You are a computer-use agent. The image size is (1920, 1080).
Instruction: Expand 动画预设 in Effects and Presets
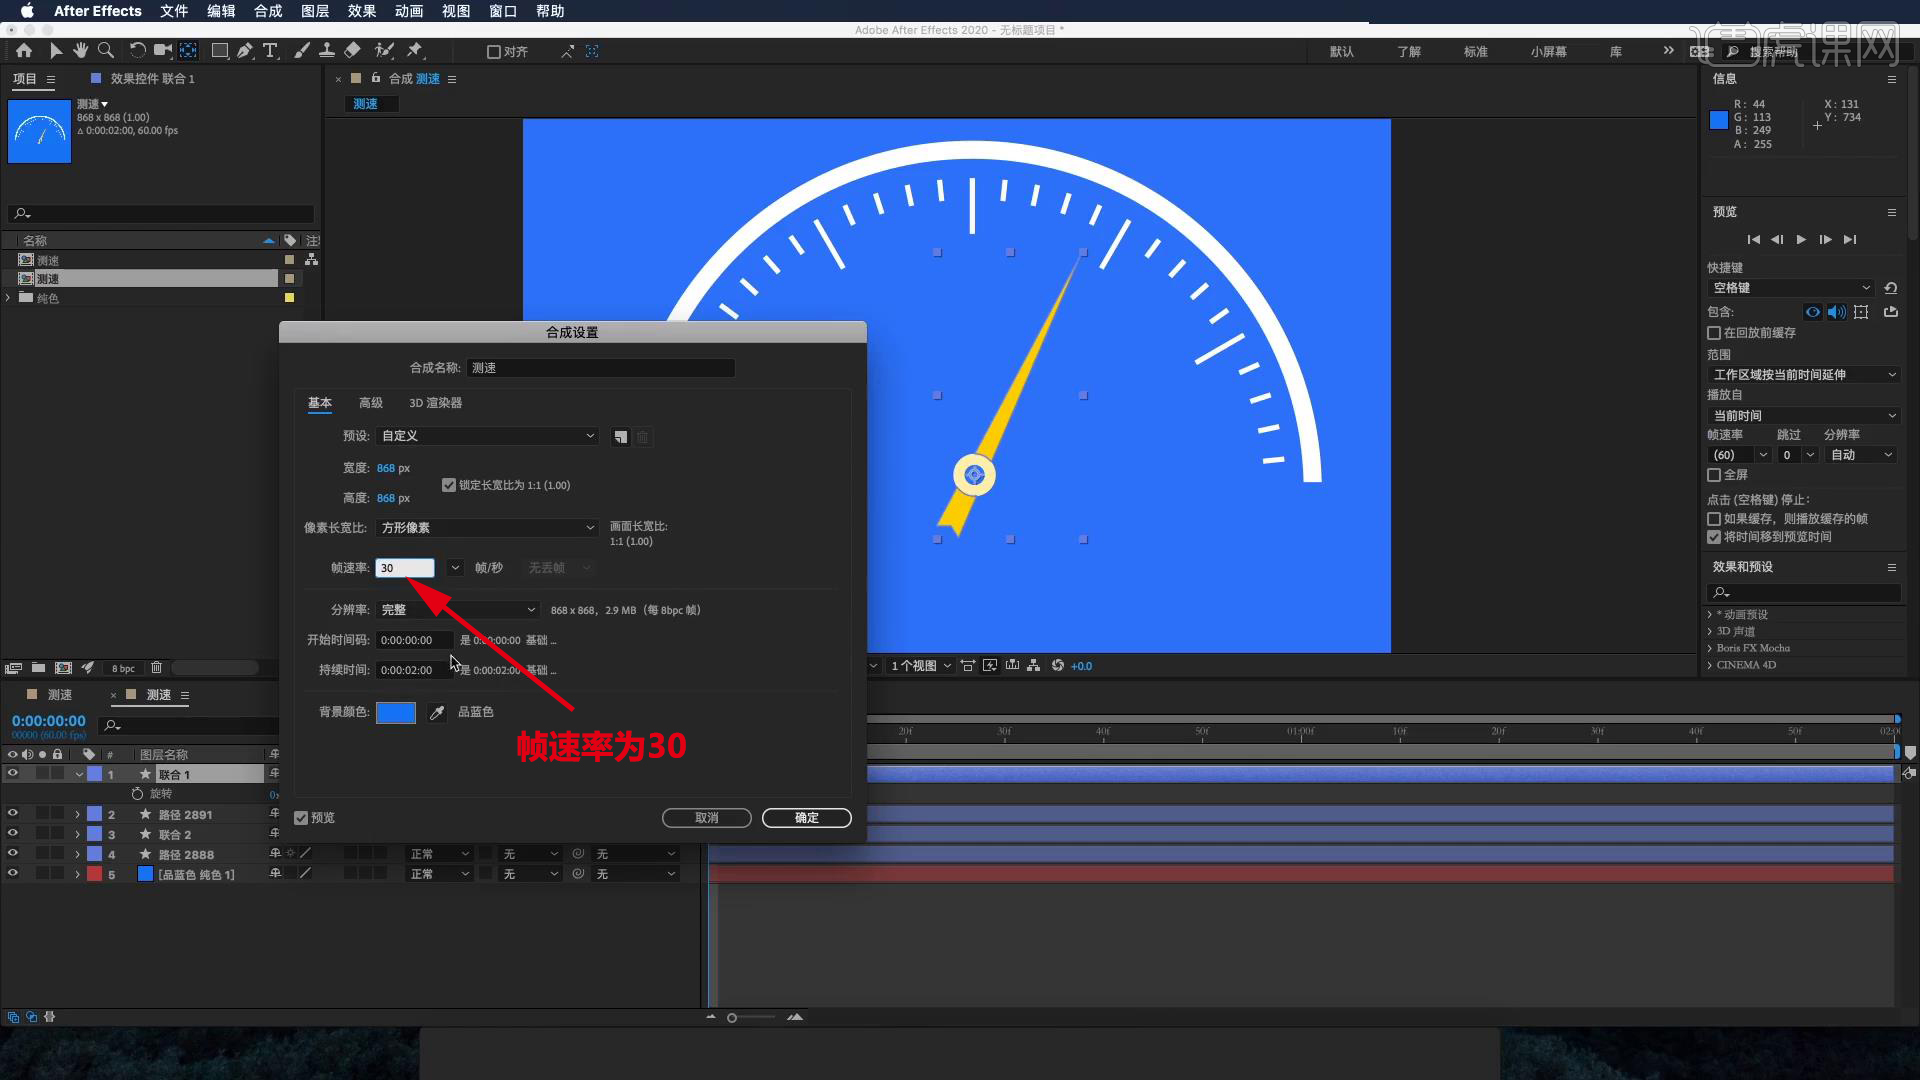[1710, 615]
